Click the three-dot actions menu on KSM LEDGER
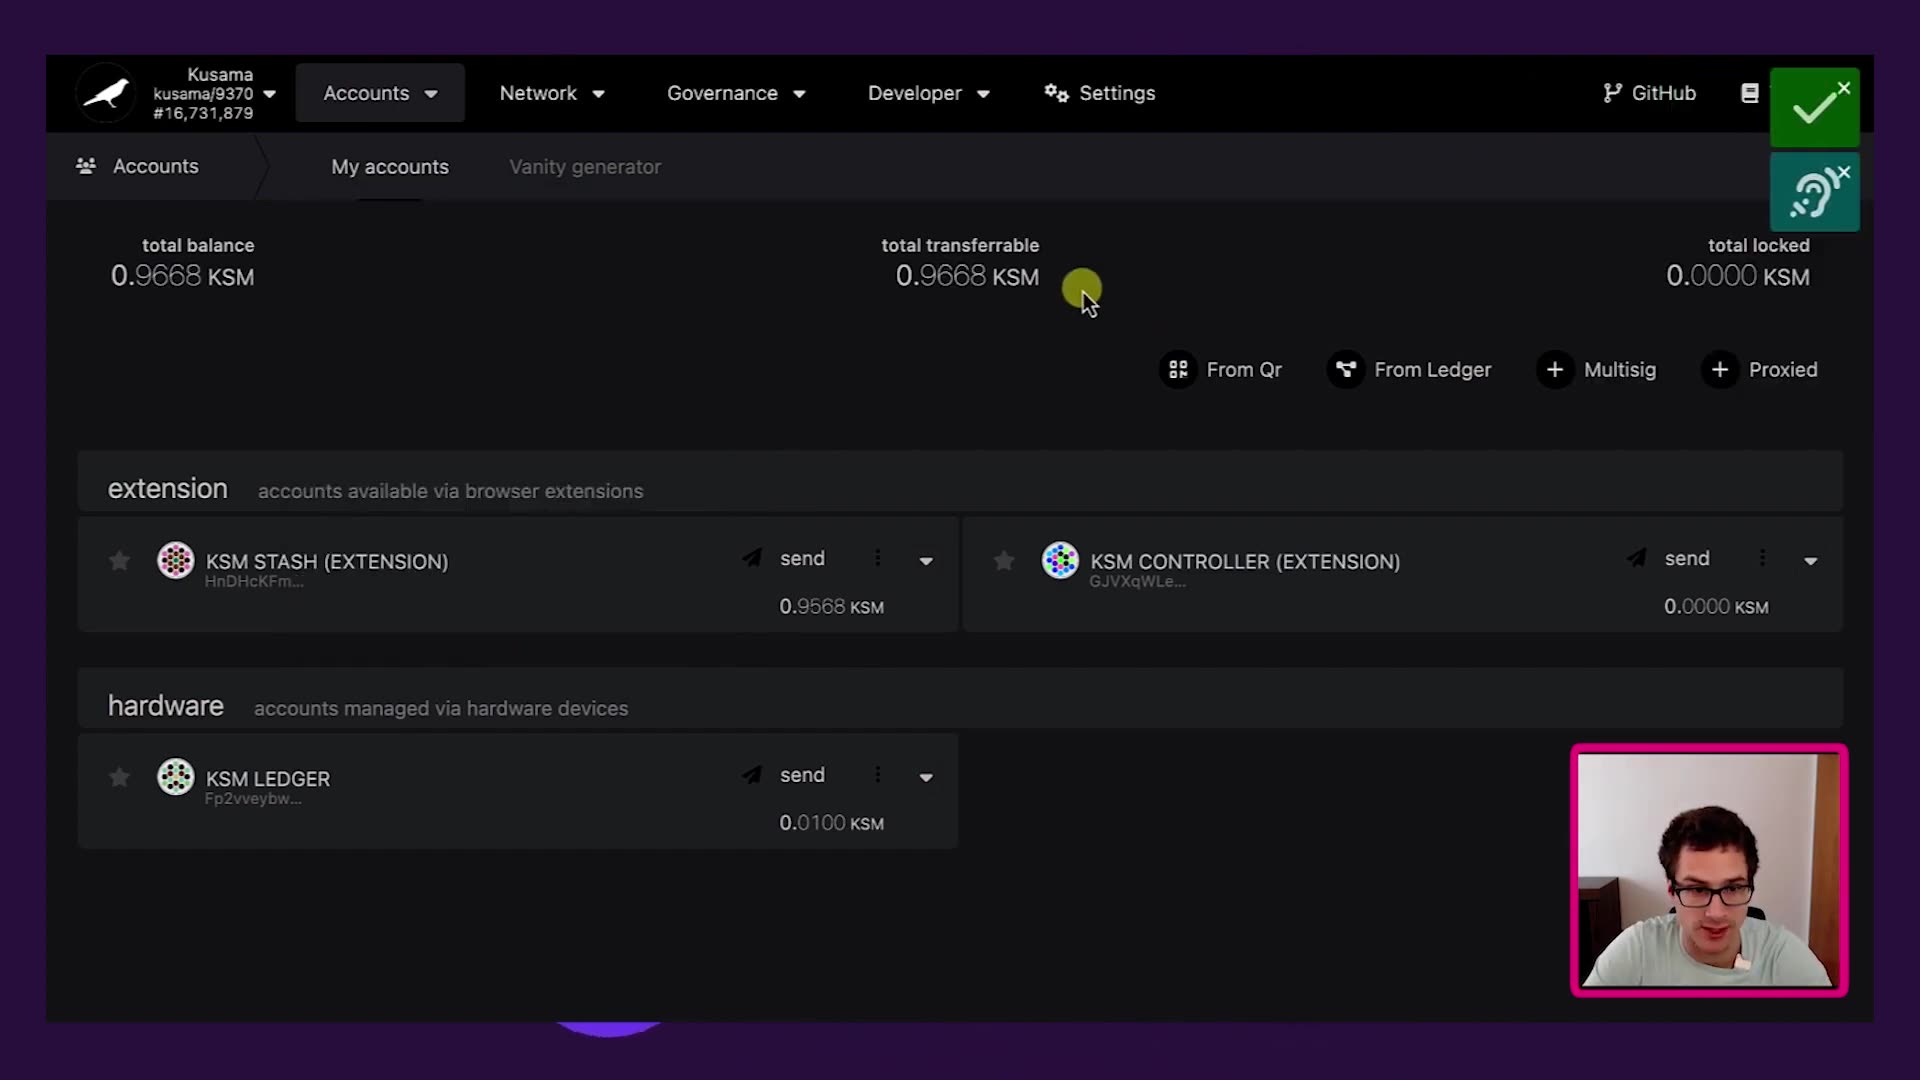The image size is (1920, 1080). (877, 776)
